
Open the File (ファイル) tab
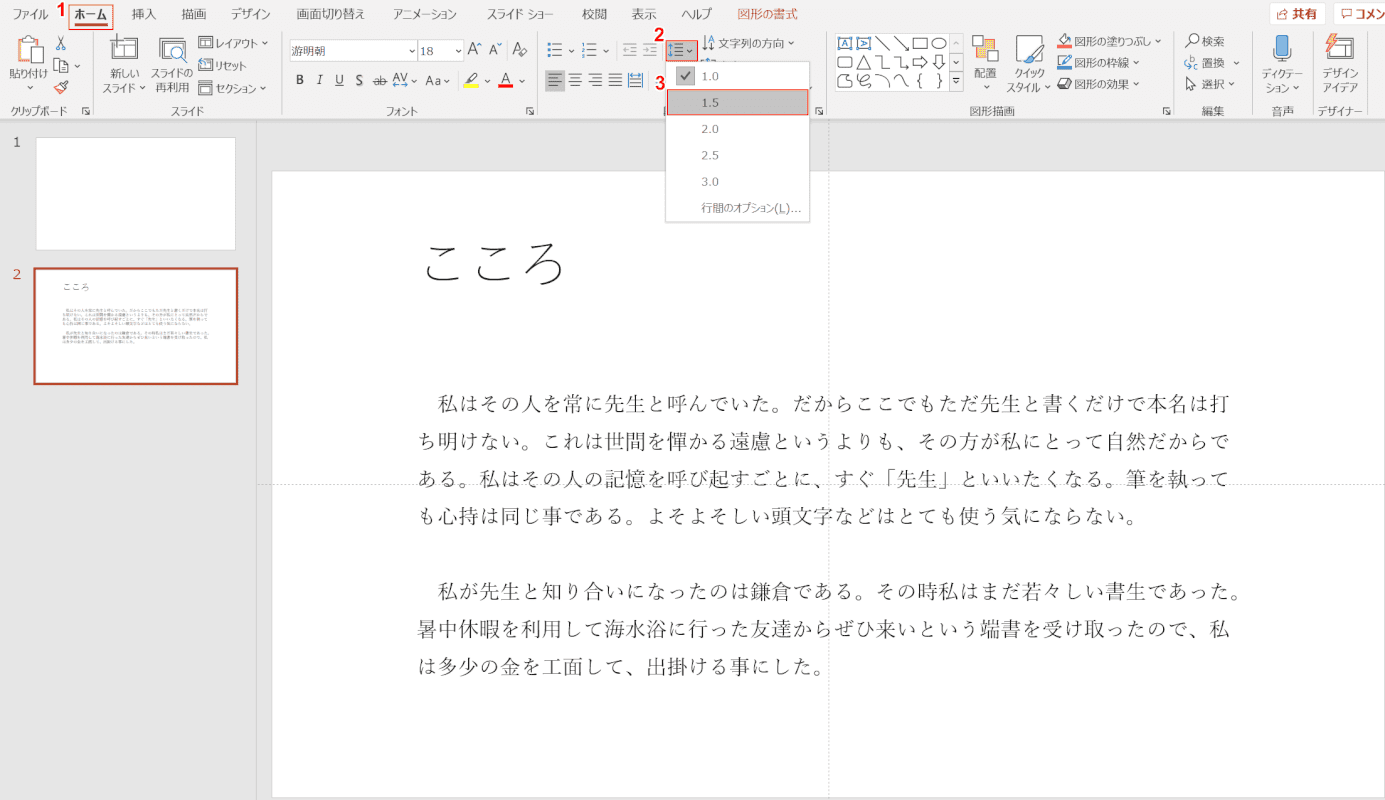point(30,14)
